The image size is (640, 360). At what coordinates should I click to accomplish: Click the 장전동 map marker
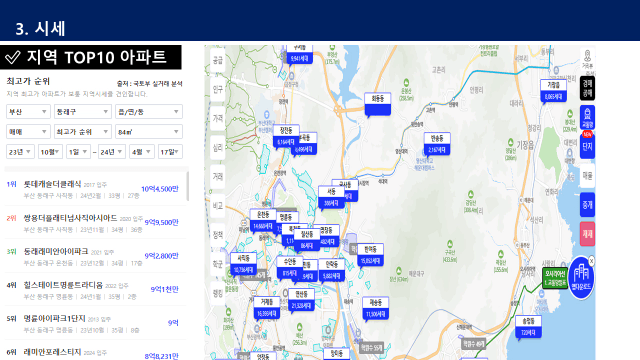(286, 136)
